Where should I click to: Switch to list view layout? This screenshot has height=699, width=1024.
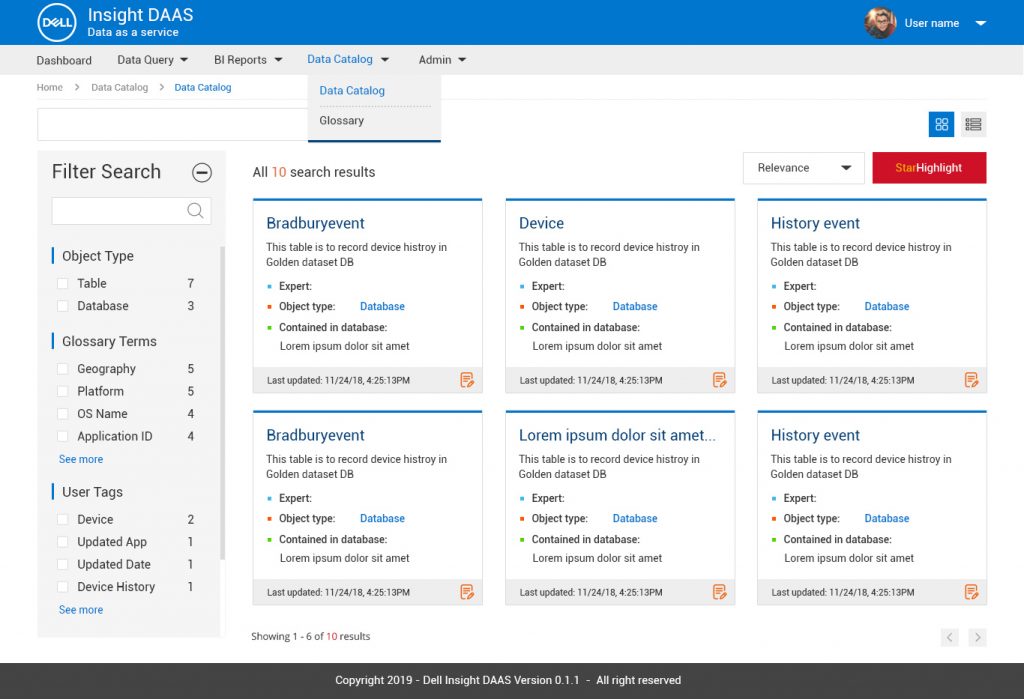(x=973, y=123)
